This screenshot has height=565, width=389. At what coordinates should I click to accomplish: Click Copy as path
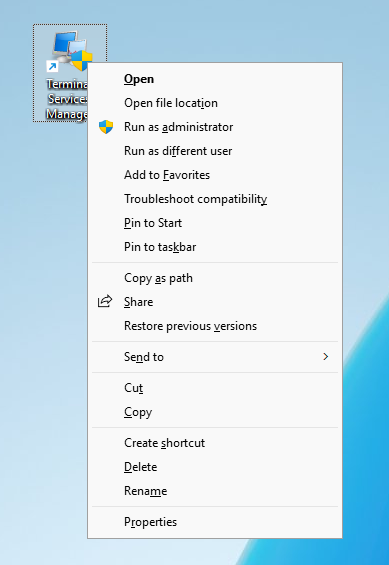click(x=215, y=278)
